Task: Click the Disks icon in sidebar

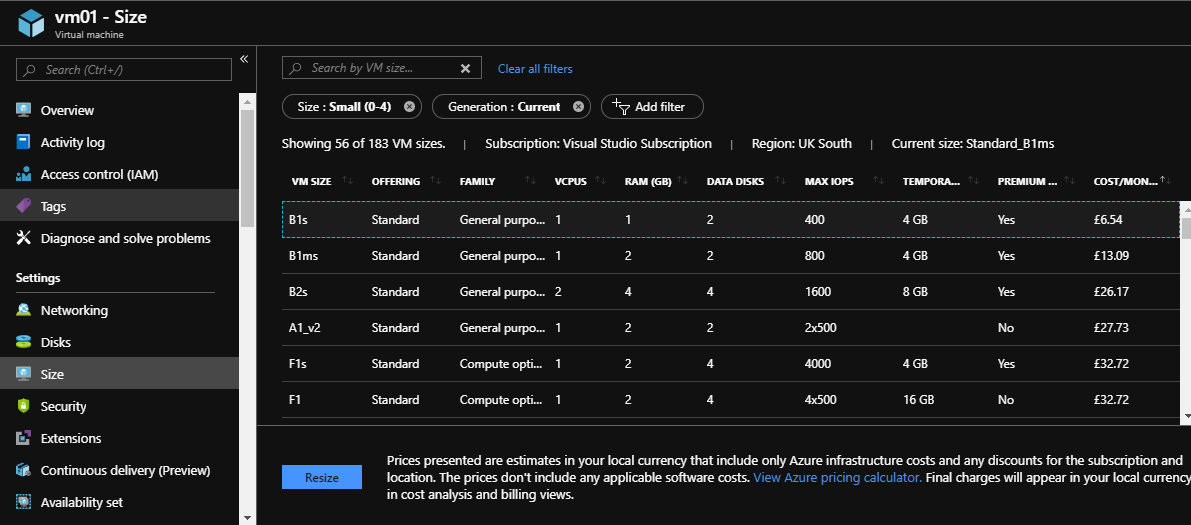Action: (23, 342)
